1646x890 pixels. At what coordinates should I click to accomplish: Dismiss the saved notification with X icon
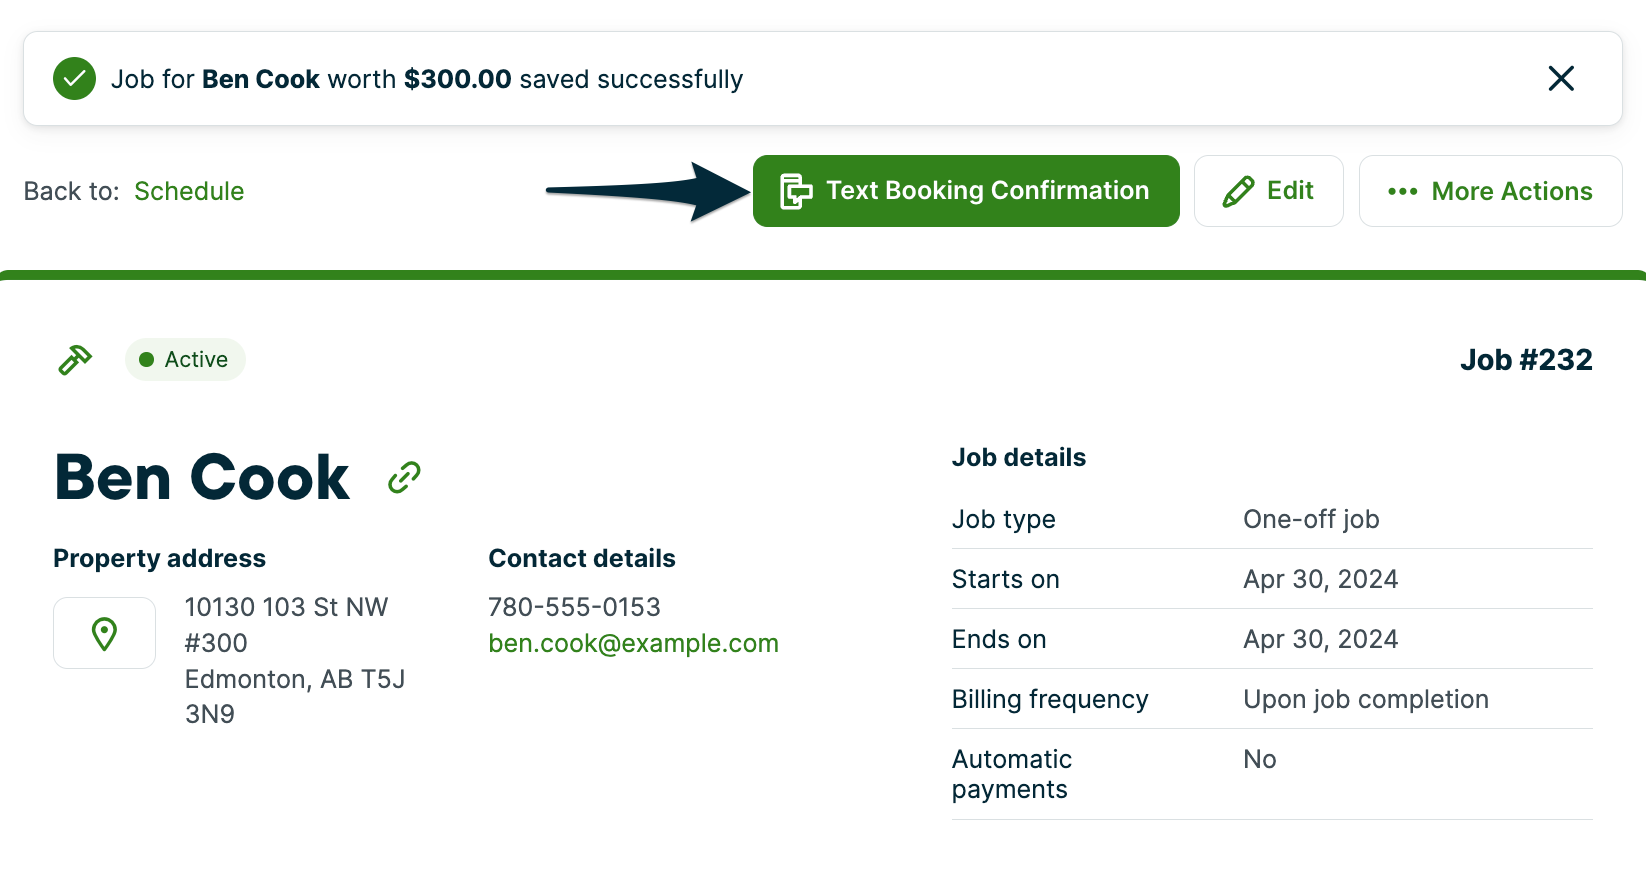point(1561,78)
